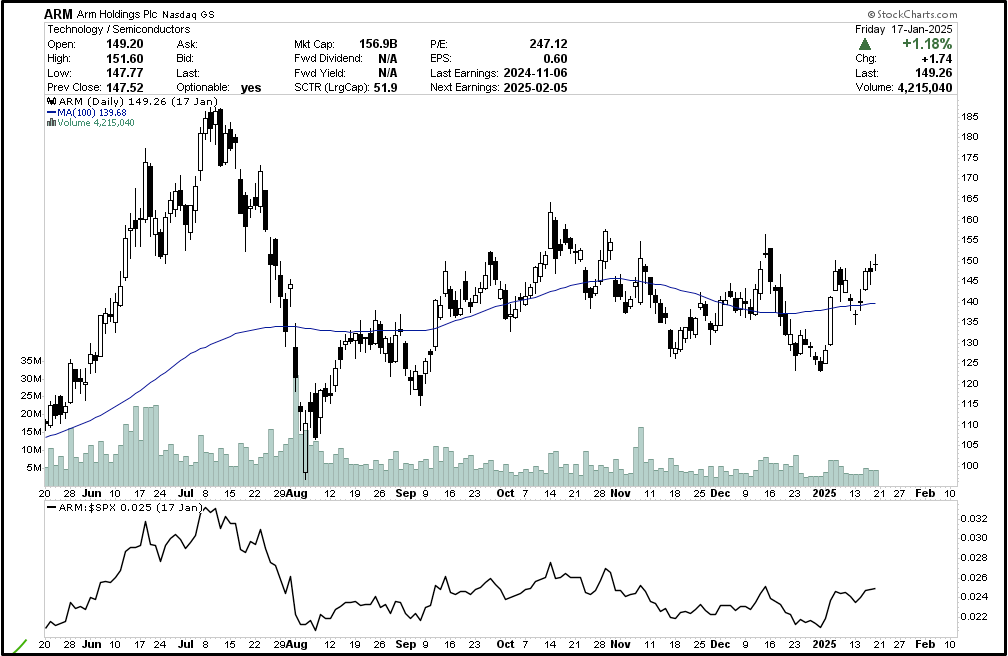Click the 0.022 ratio axis label
The width and height of the screenshot is (1008, 656).
pyautogui.click(x=973, y=617)
